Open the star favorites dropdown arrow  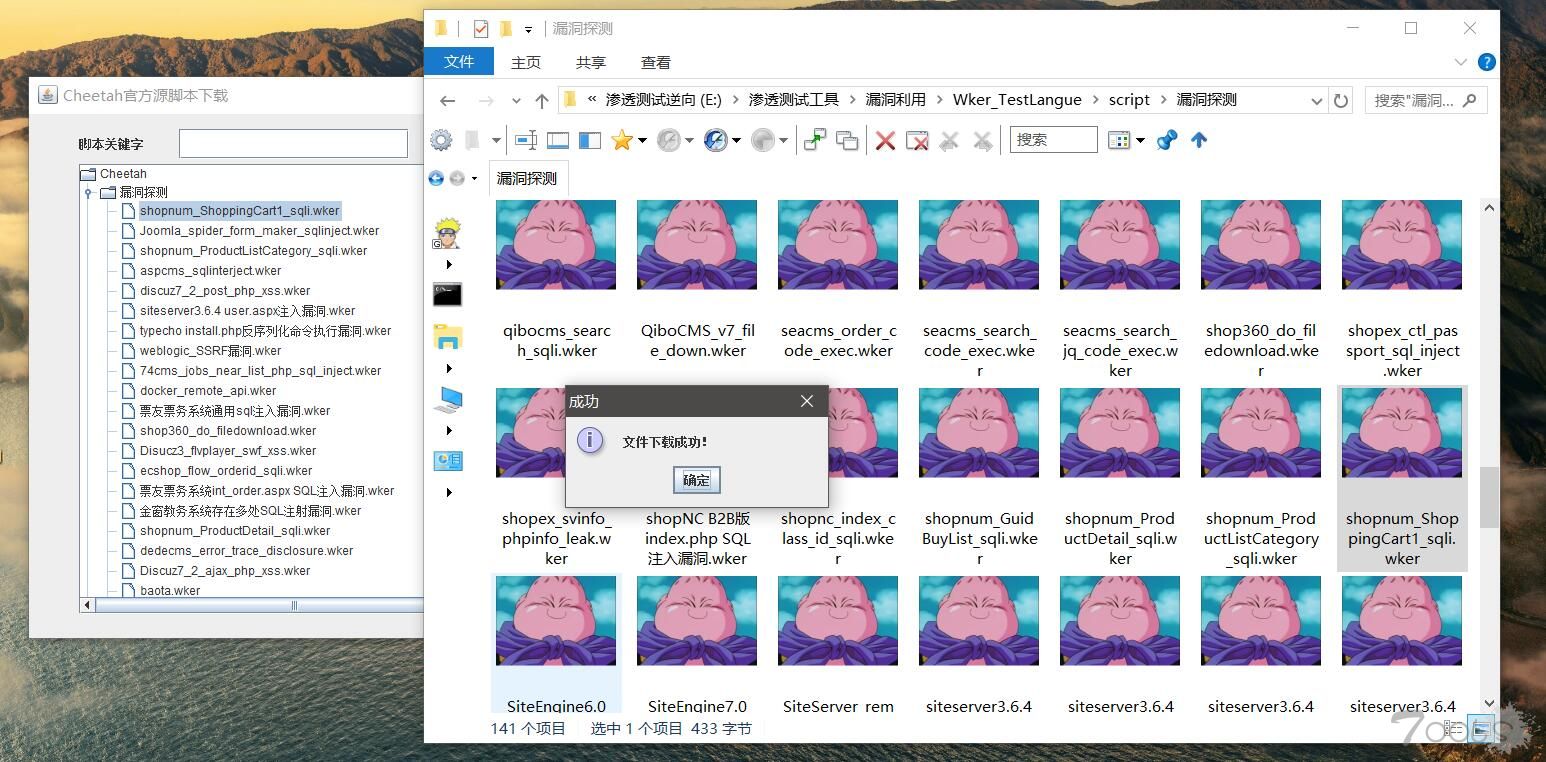click(642, 141)
